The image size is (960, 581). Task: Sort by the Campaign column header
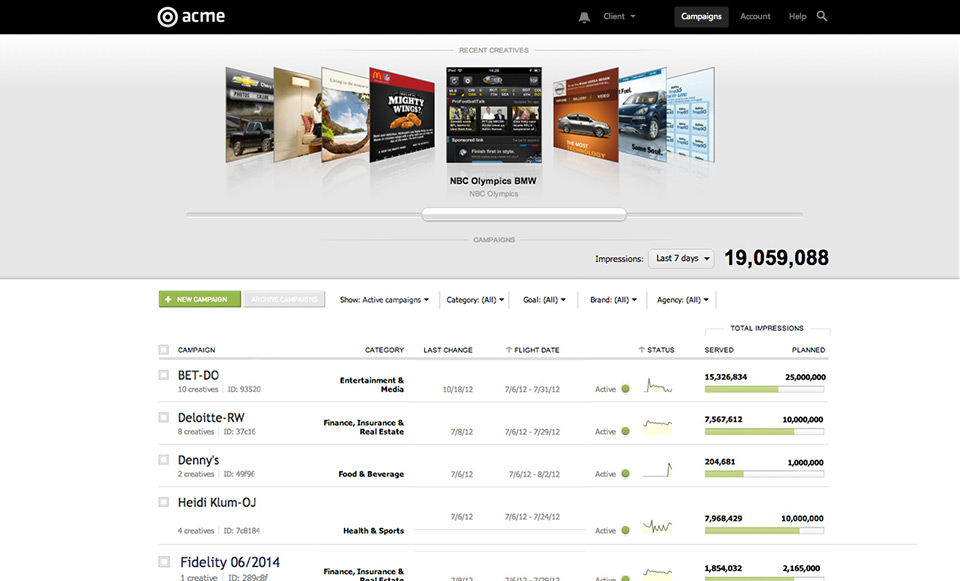click(197, 350)
